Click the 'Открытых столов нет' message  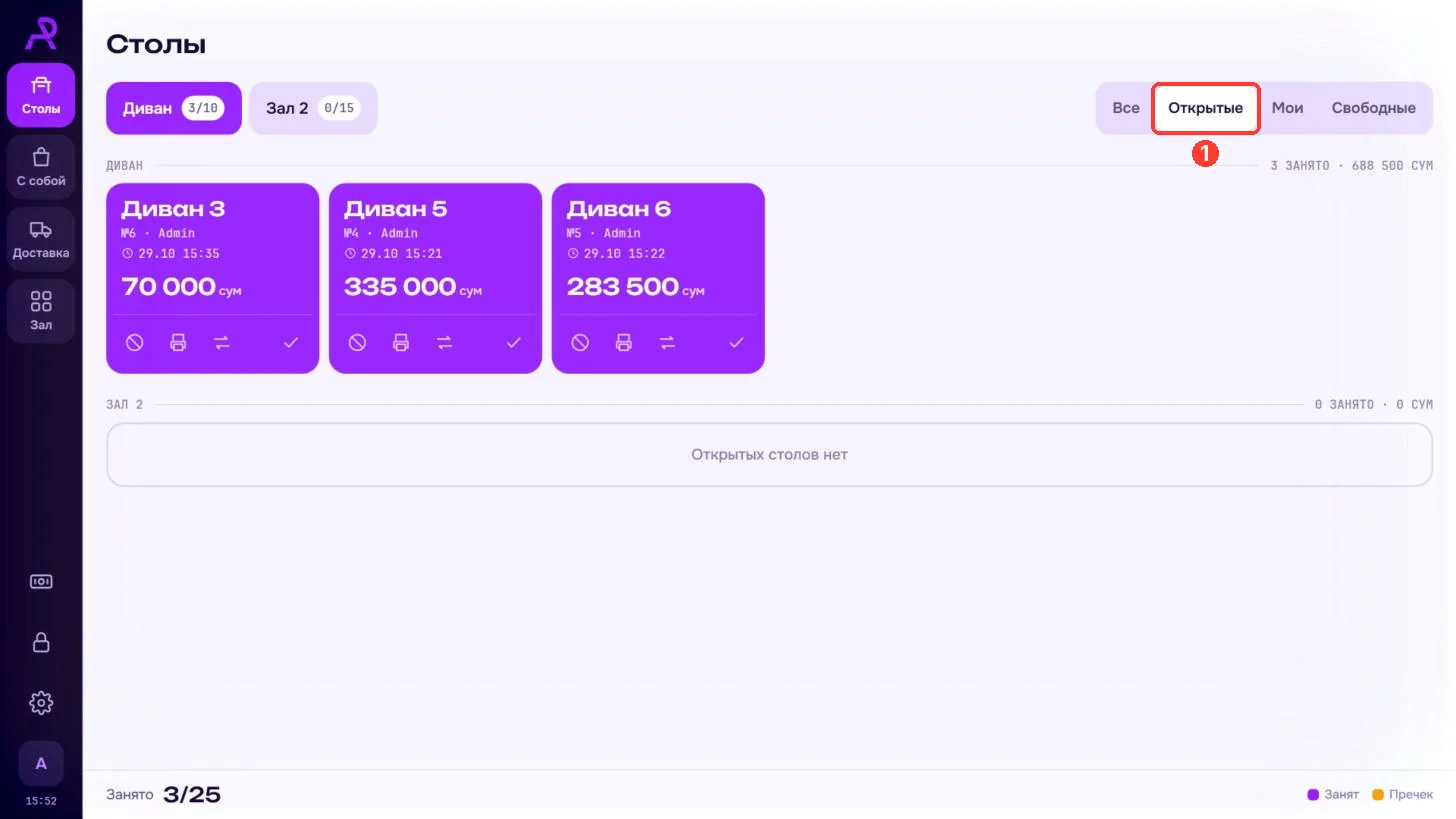(769, 455)
